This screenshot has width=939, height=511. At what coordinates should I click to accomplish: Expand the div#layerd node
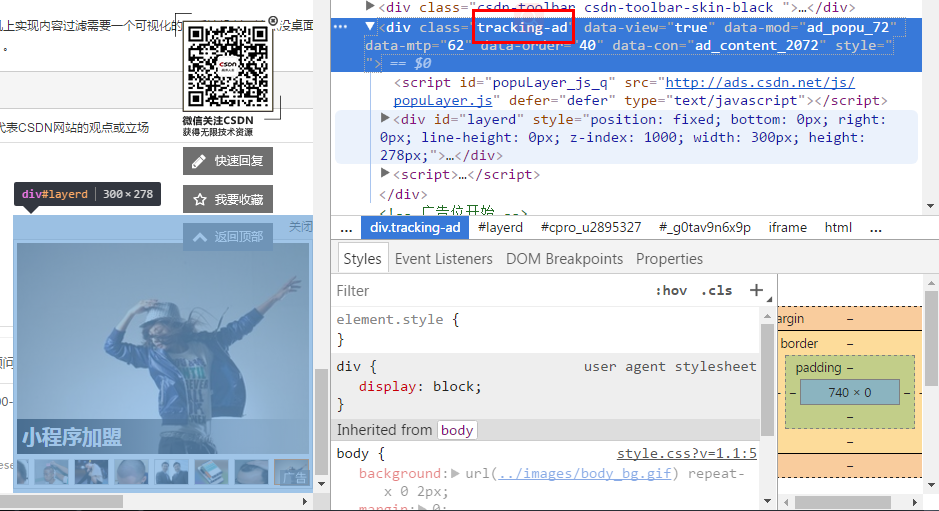pyautogui.click(x=385, y=119)
